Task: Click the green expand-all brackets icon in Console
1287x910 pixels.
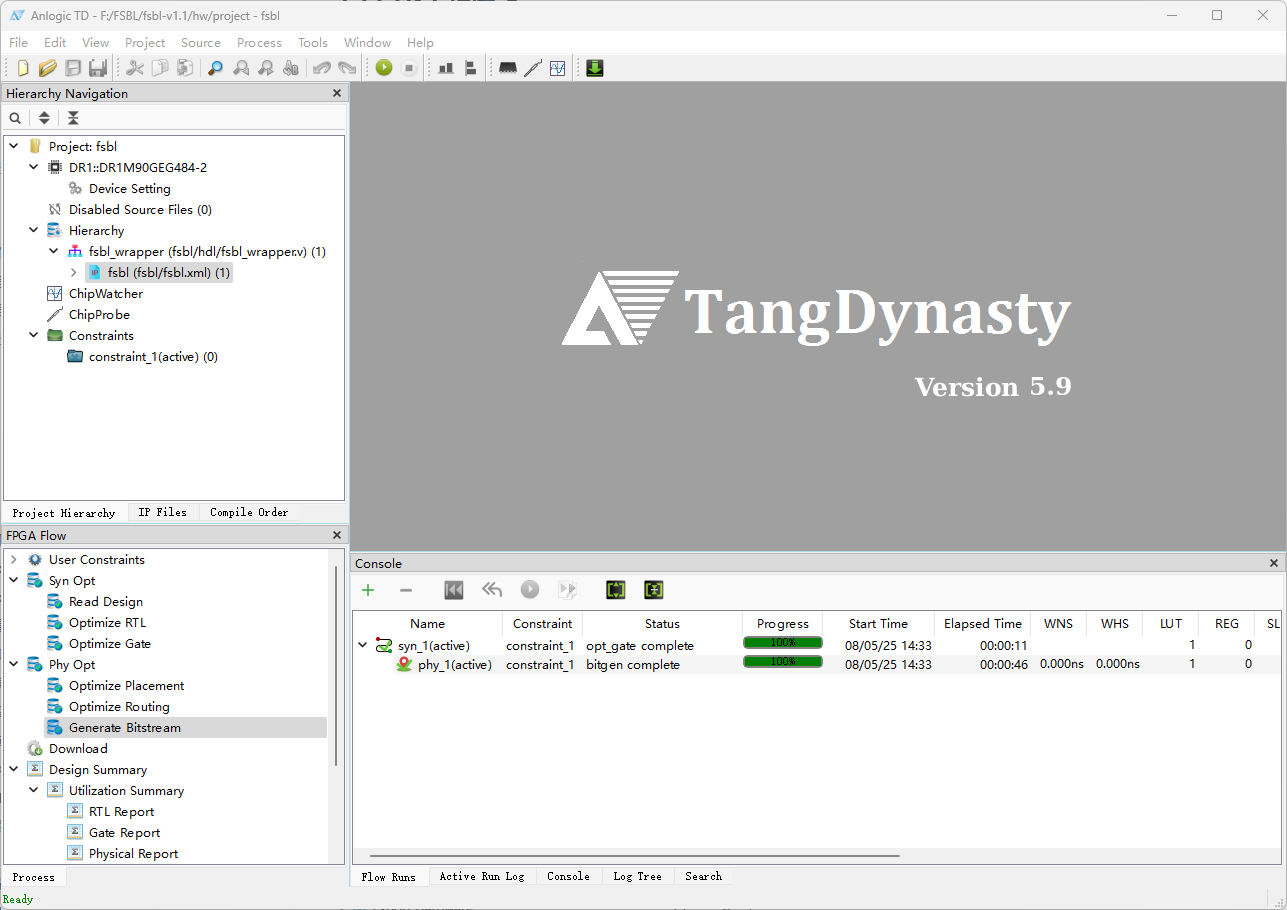Action: click(x=616, y=590)
